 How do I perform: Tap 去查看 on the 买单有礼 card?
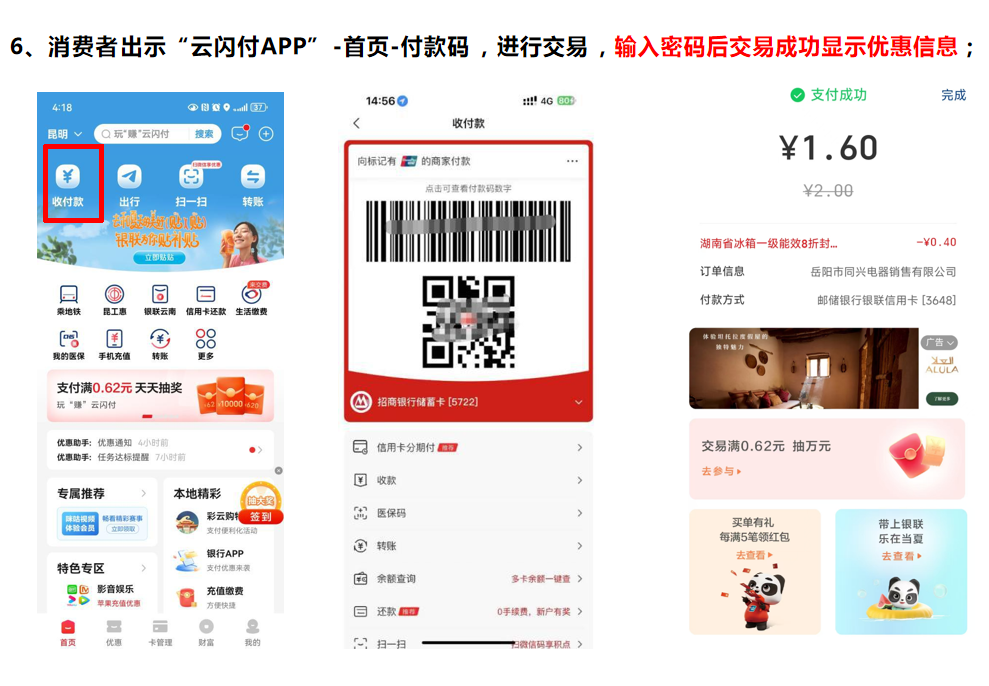point(754,555)
